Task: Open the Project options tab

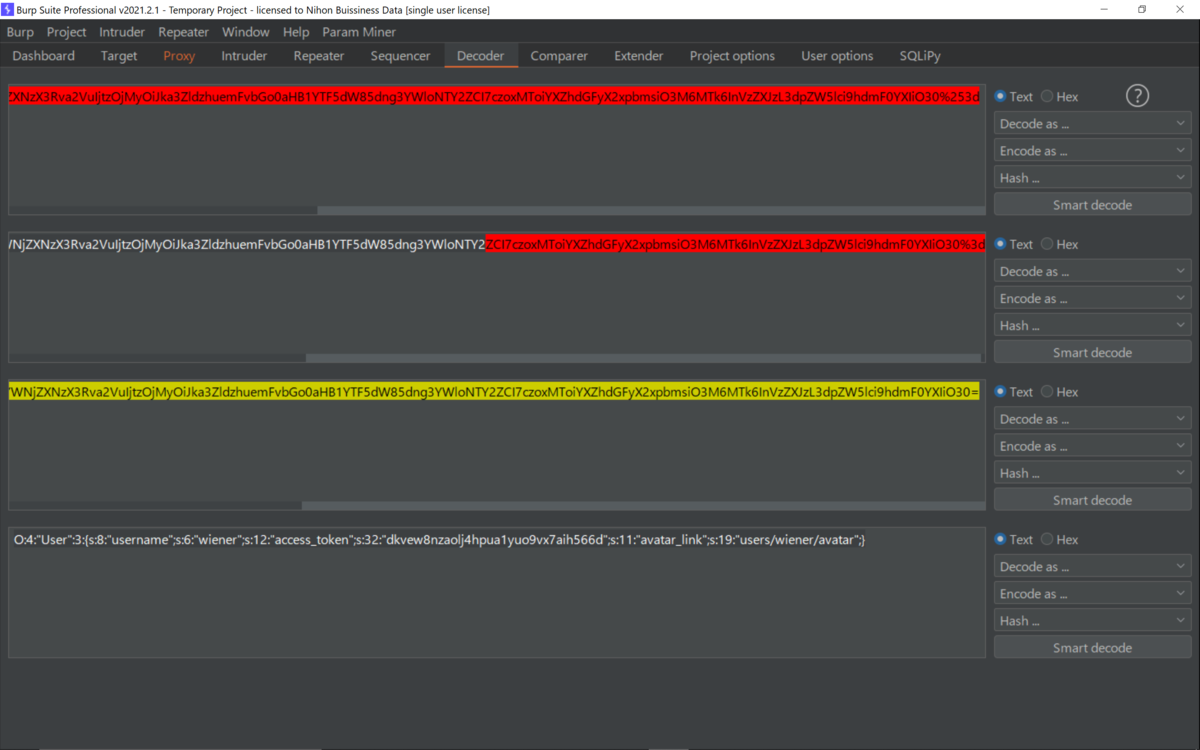Action: 732,56
